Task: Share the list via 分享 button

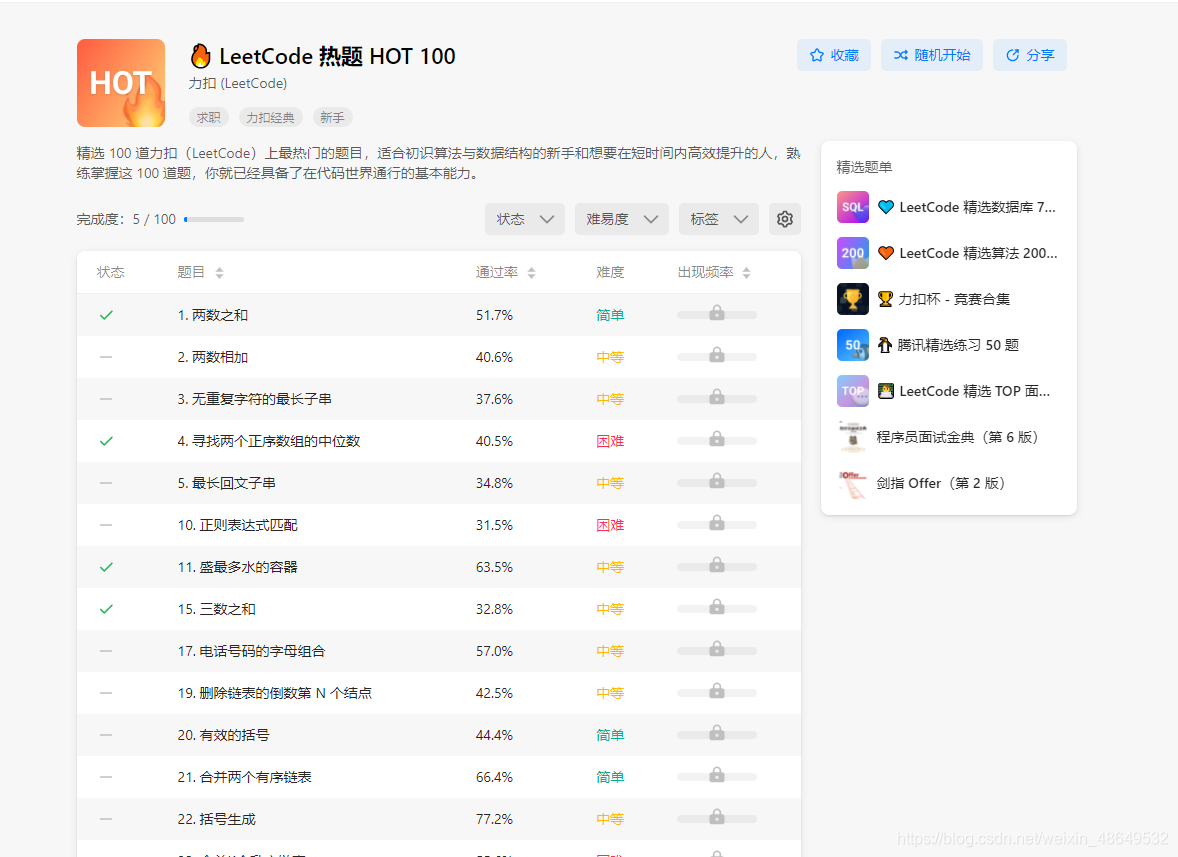Action: [x=1030, y=55]
